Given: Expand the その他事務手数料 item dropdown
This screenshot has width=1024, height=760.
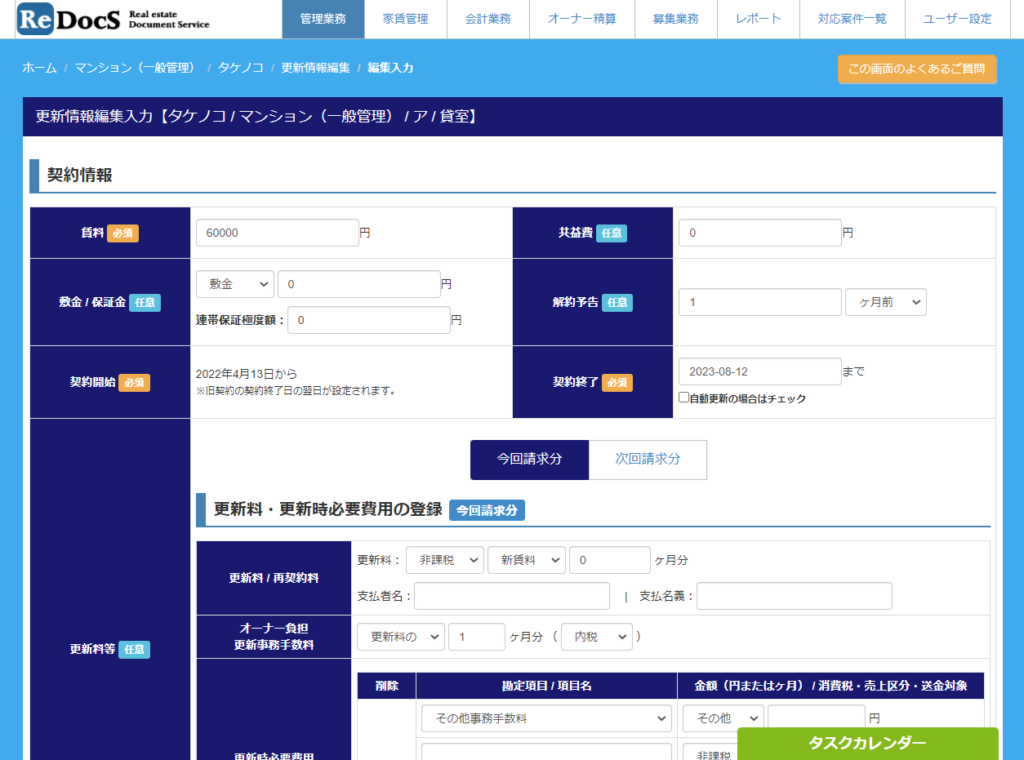Looking at the screenshot, I should pos(546,718).
